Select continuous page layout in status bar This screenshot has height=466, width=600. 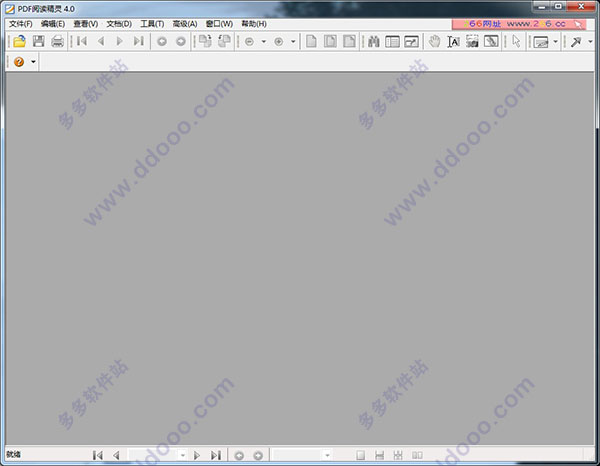(x=379, y=455)
